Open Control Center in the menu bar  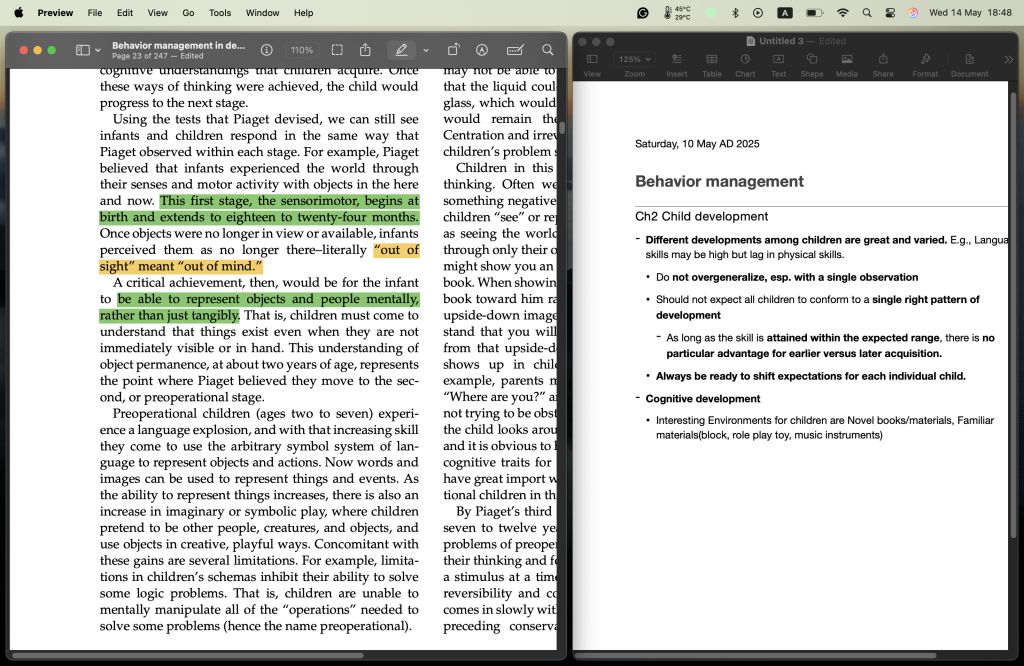pyautogui.click(x=888, y=13)
